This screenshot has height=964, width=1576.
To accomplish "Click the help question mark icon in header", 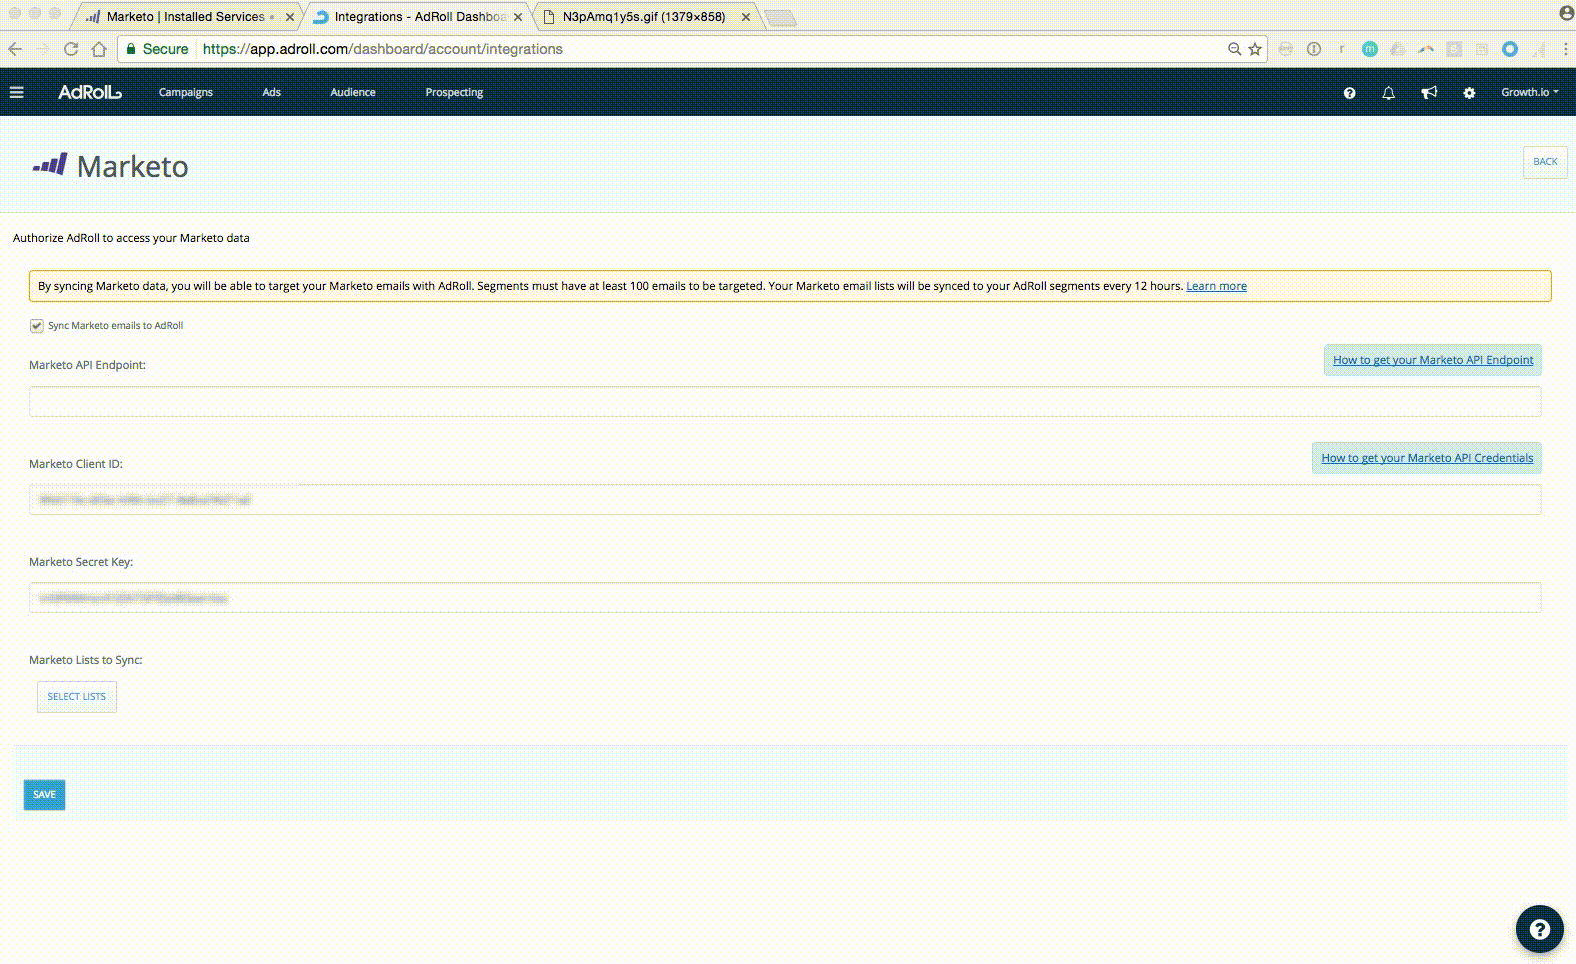I will tap(1349, 93).
